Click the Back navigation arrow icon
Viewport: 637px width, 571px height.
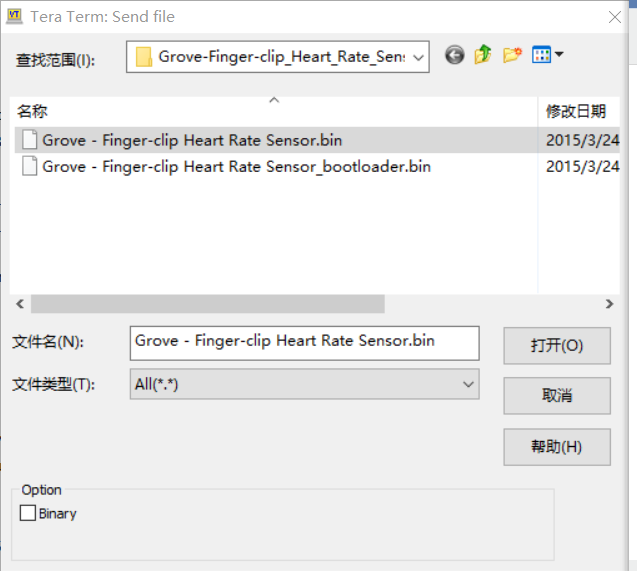[455, 56]
